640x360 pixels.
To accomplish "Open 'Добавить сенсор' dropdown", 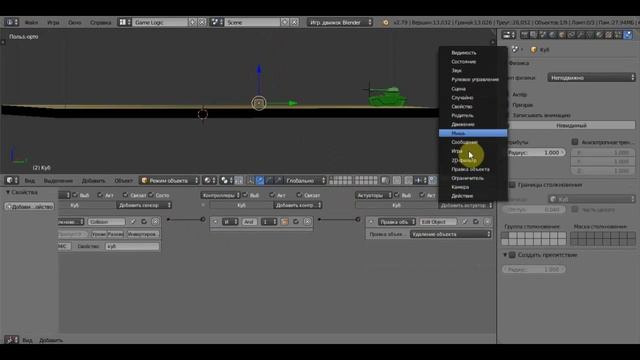I will click(144, 205).
